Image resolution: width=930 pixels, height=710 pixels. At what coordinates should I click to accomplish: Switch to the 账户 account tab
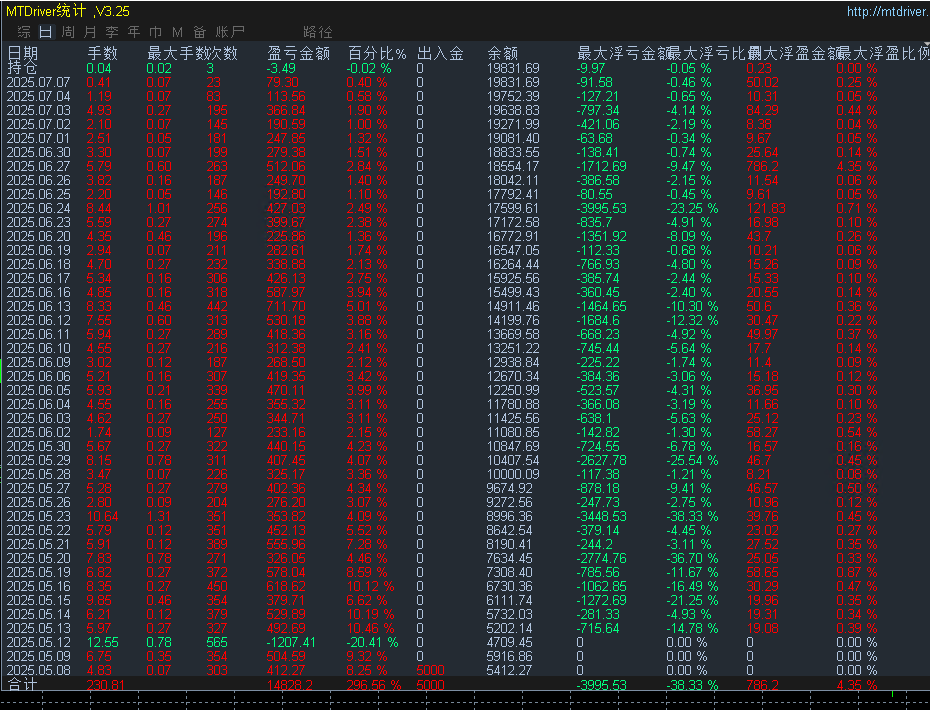[x=230, y=32]
